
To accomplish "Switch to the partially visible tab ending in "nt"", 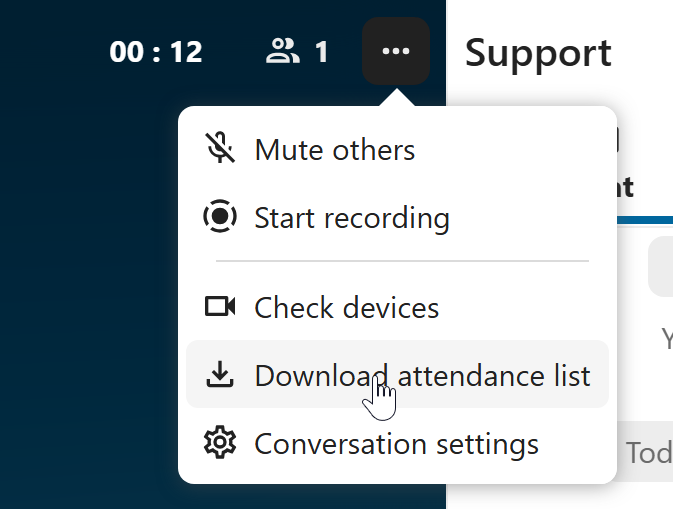I will tap(626, 187).
